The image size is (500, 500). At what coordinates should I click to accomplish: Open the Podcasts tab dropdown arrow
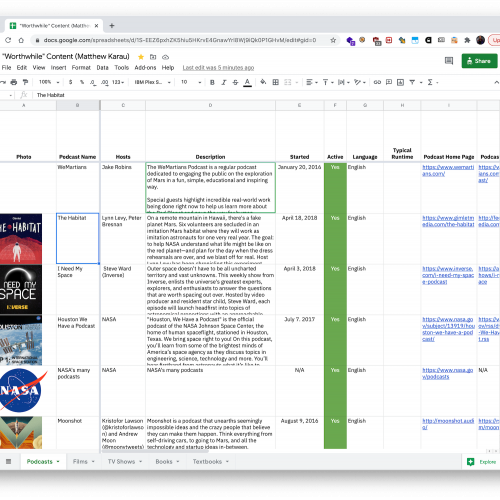click(x=58, y=462)
